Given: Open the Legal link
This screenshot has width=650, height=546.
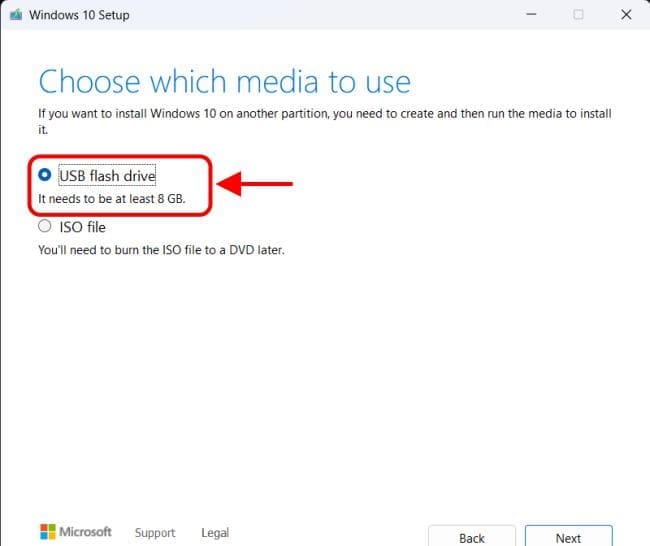Looking at the screenshot, I should (x=214, y=533).
